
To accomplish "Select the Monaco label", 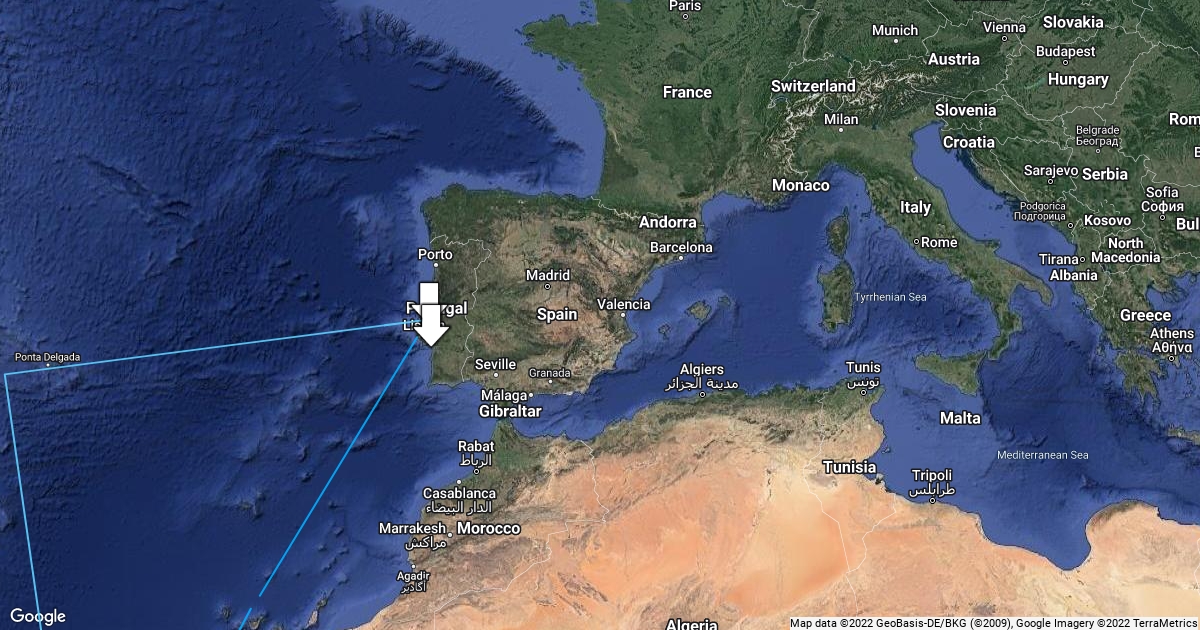I will tap(801, 185).
